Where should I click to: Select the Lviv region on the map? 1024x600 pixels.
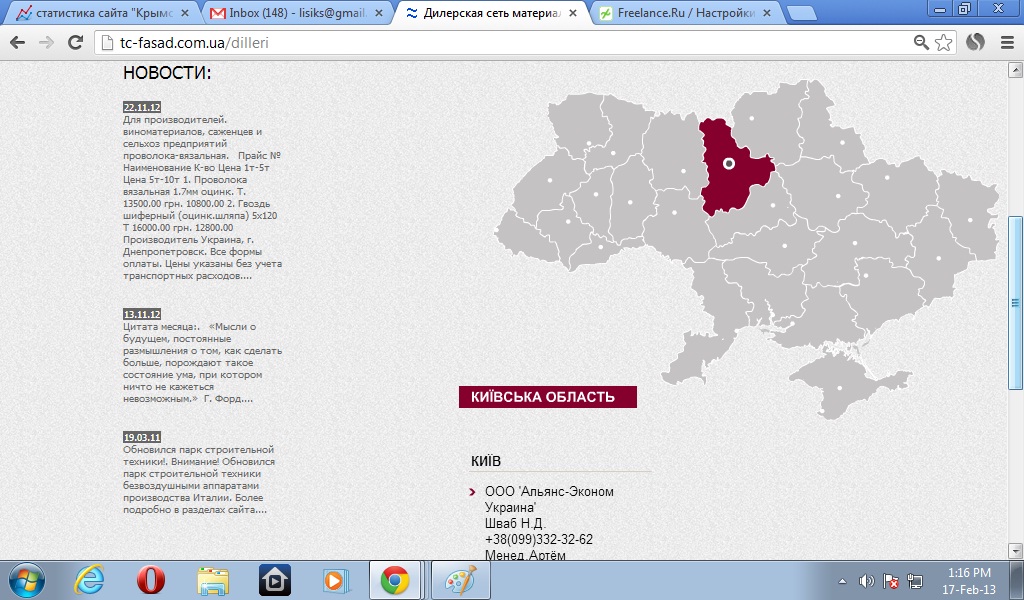click(550, 180)
